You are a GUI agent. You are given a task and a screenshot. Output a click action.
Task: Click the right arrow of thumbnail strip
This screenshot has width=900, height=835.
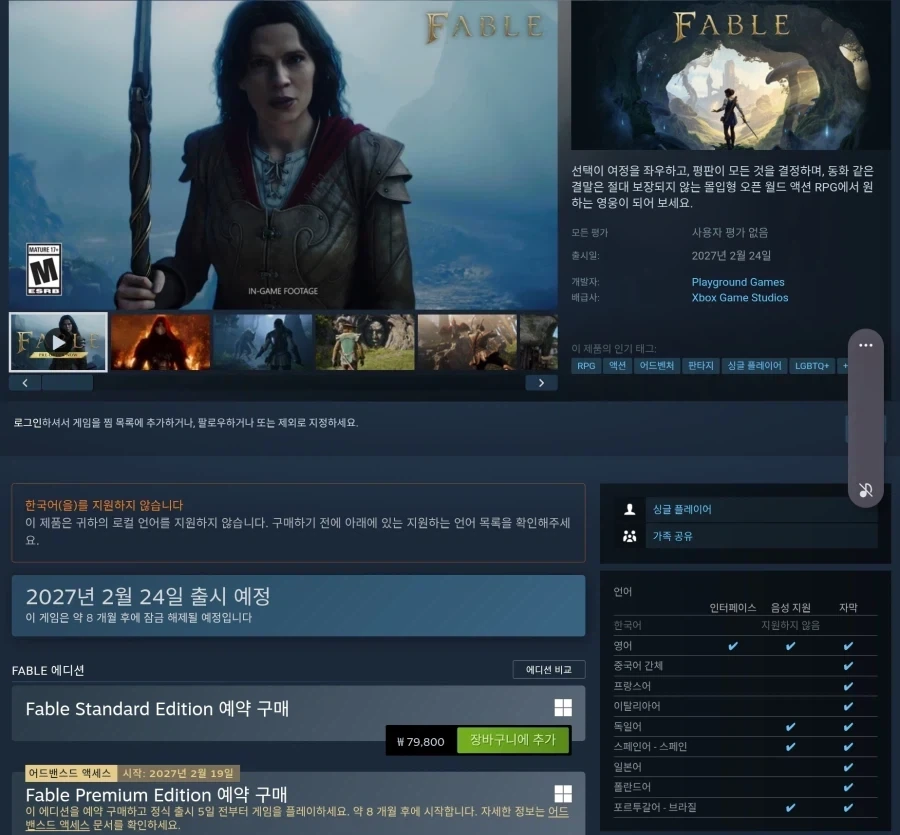tap(541, 383)
